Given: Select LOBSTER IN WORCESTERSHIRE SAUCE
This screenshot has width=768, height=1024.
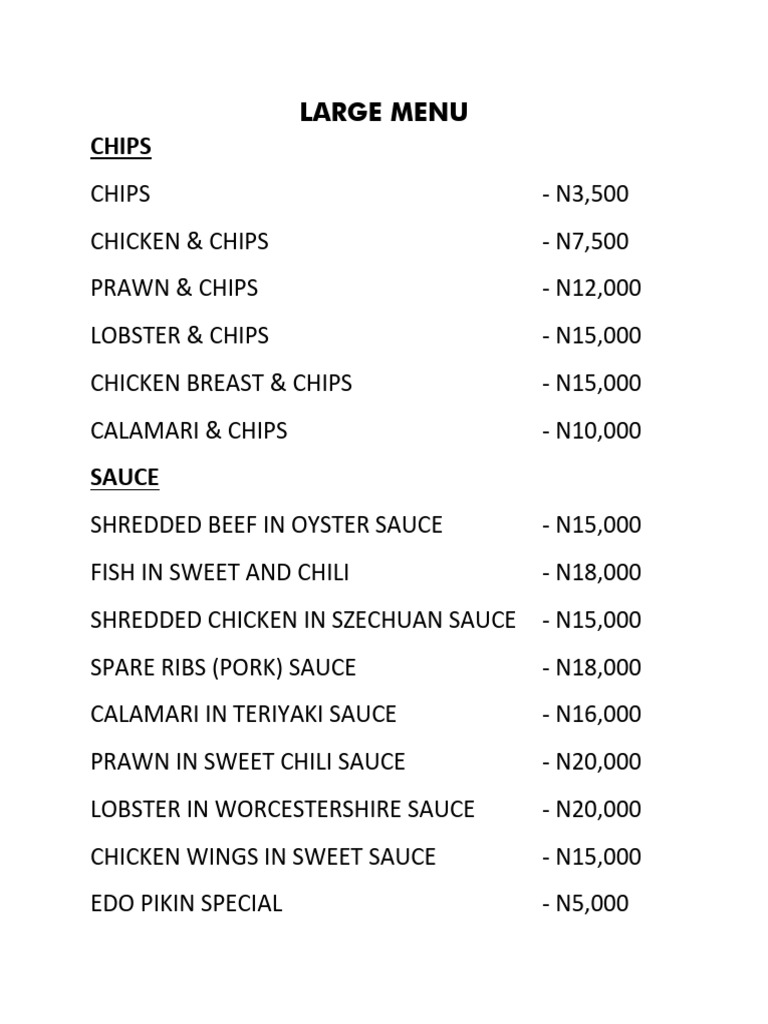Looking at the screenshot, I should (x=282, y=808).
